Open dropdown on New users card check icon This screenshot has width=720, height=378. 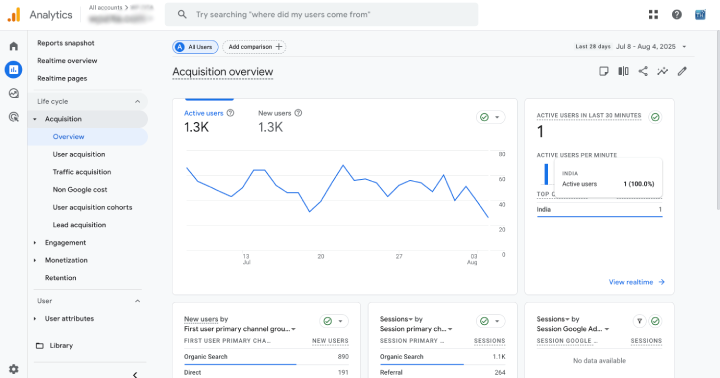(340, 321)
